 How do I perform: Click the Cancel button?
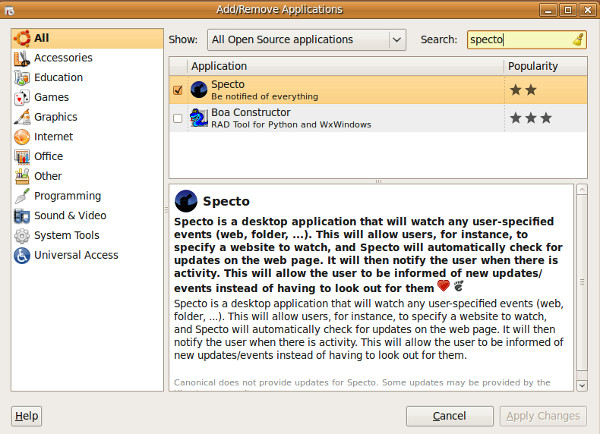pyautogui.click(x=450, y=416)
